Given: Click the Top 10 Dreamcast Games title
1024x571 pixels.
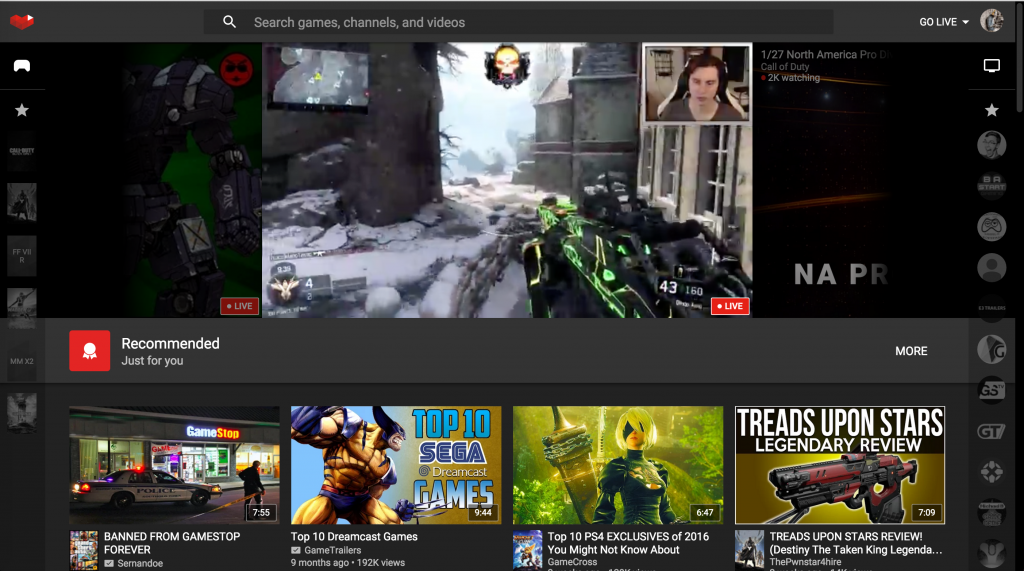Looking at the screenshot, I should (354, 536).
